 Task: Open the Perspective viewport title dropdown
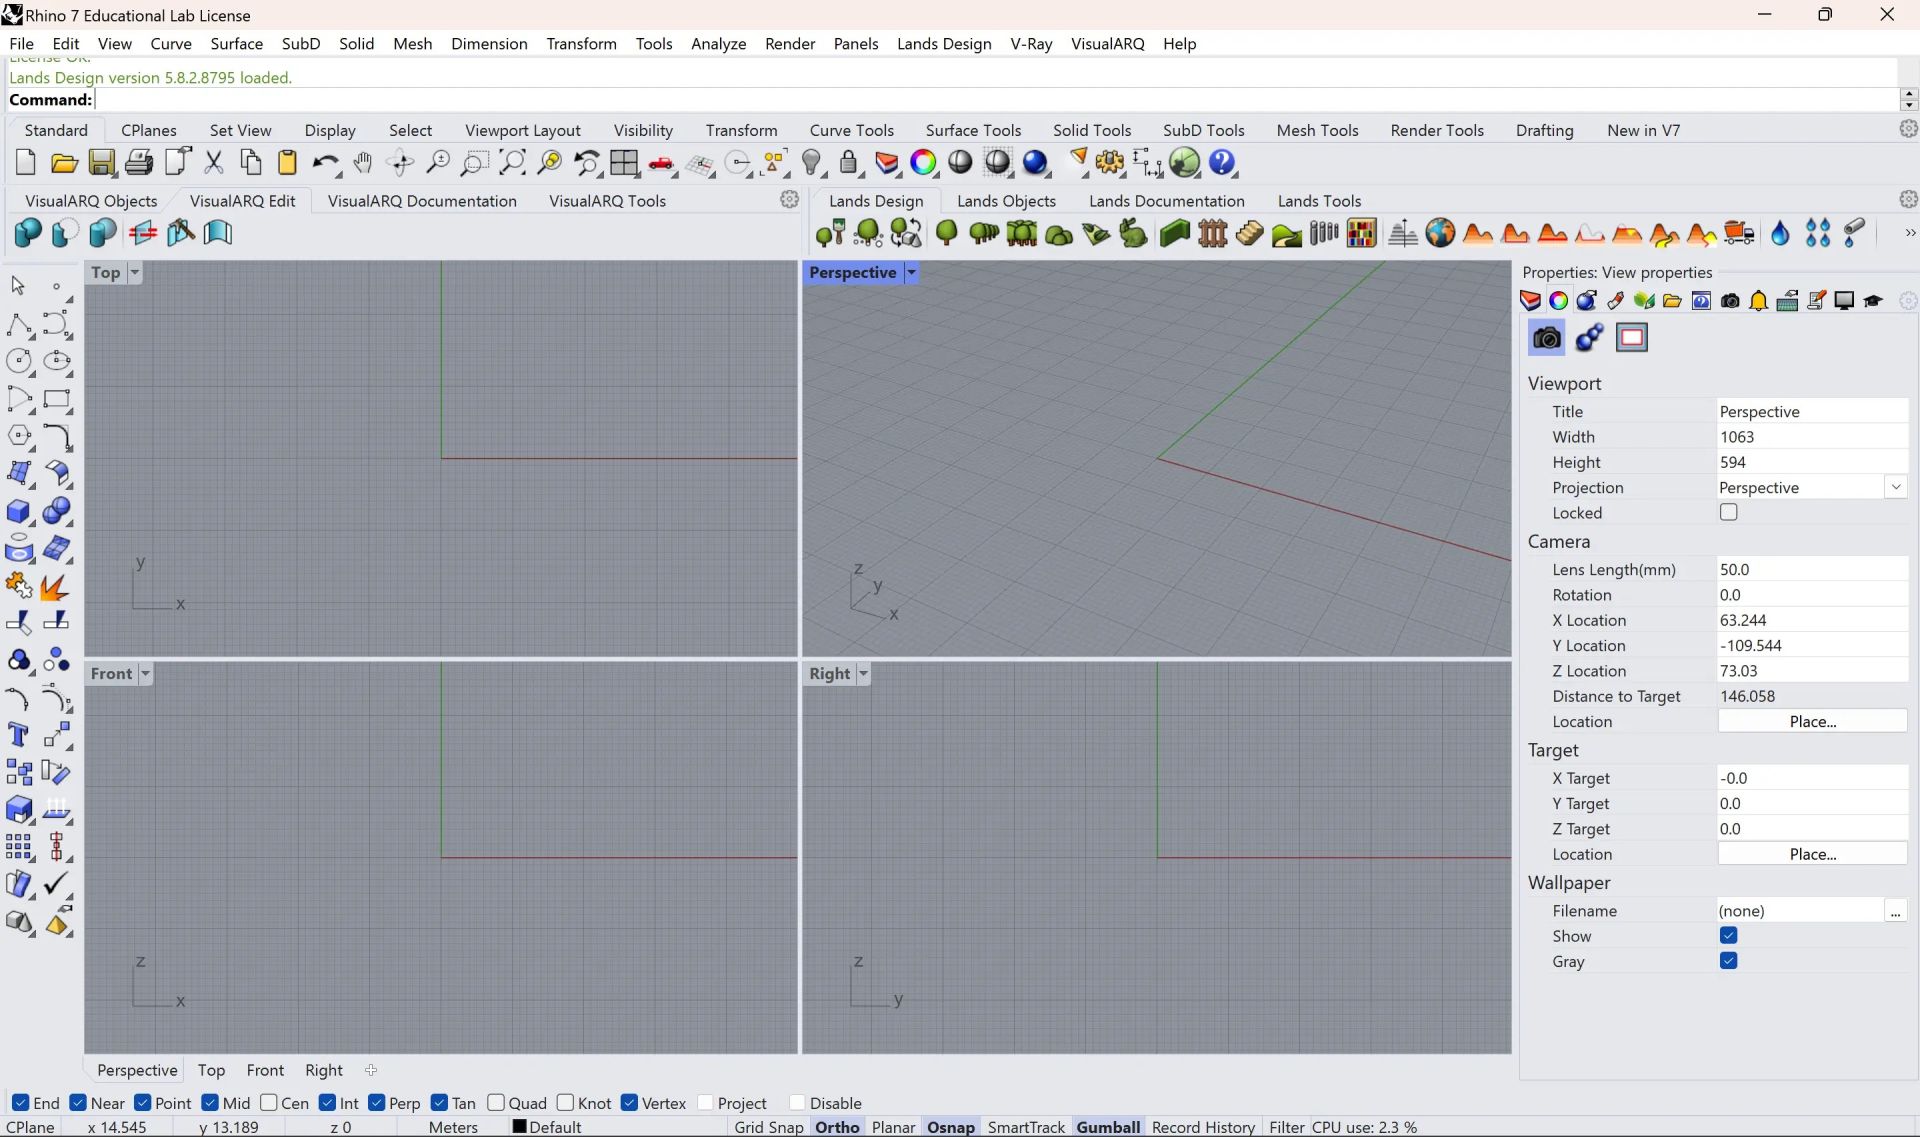911,272
